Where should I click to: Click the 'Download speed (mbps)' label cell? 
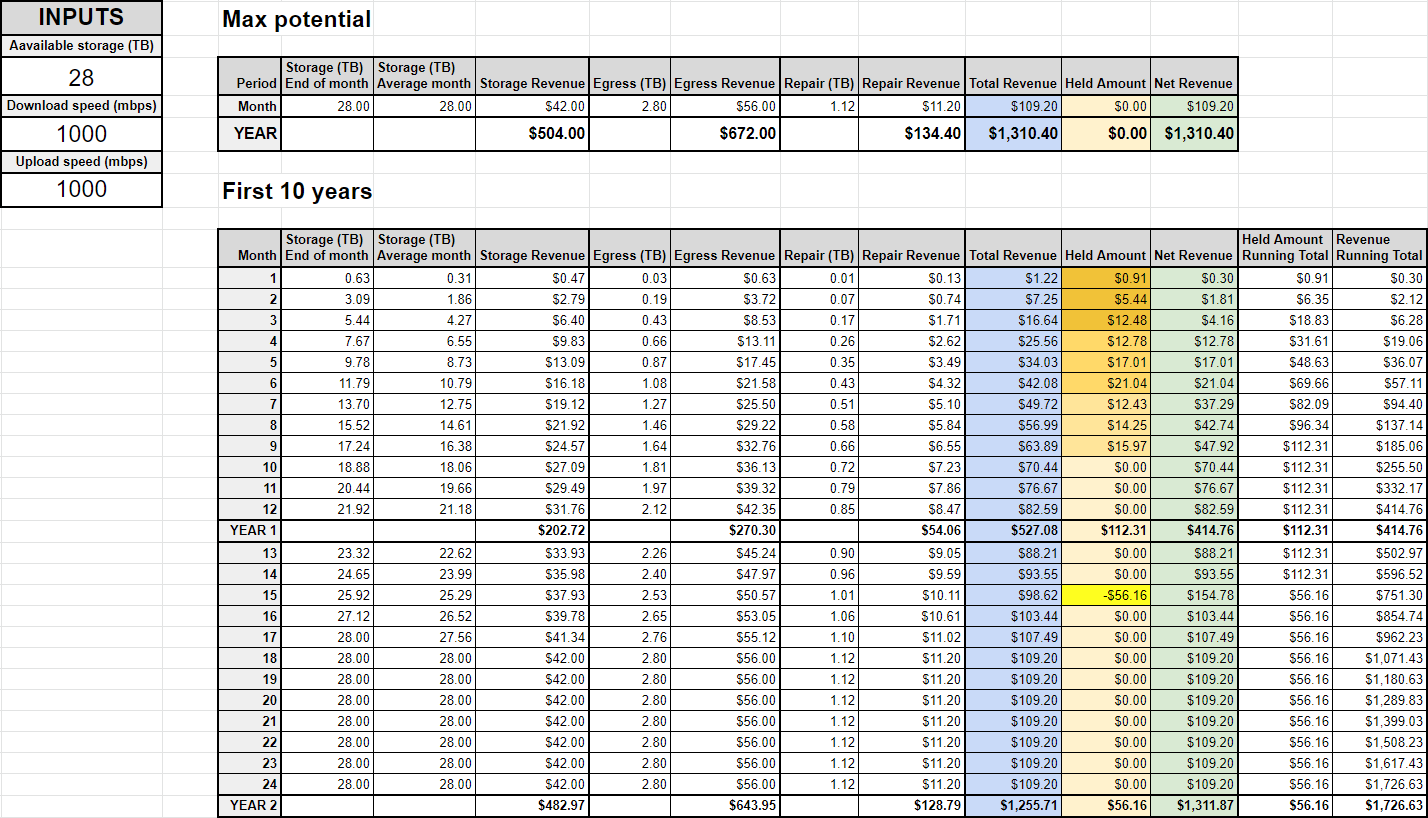tap(81, 105)
